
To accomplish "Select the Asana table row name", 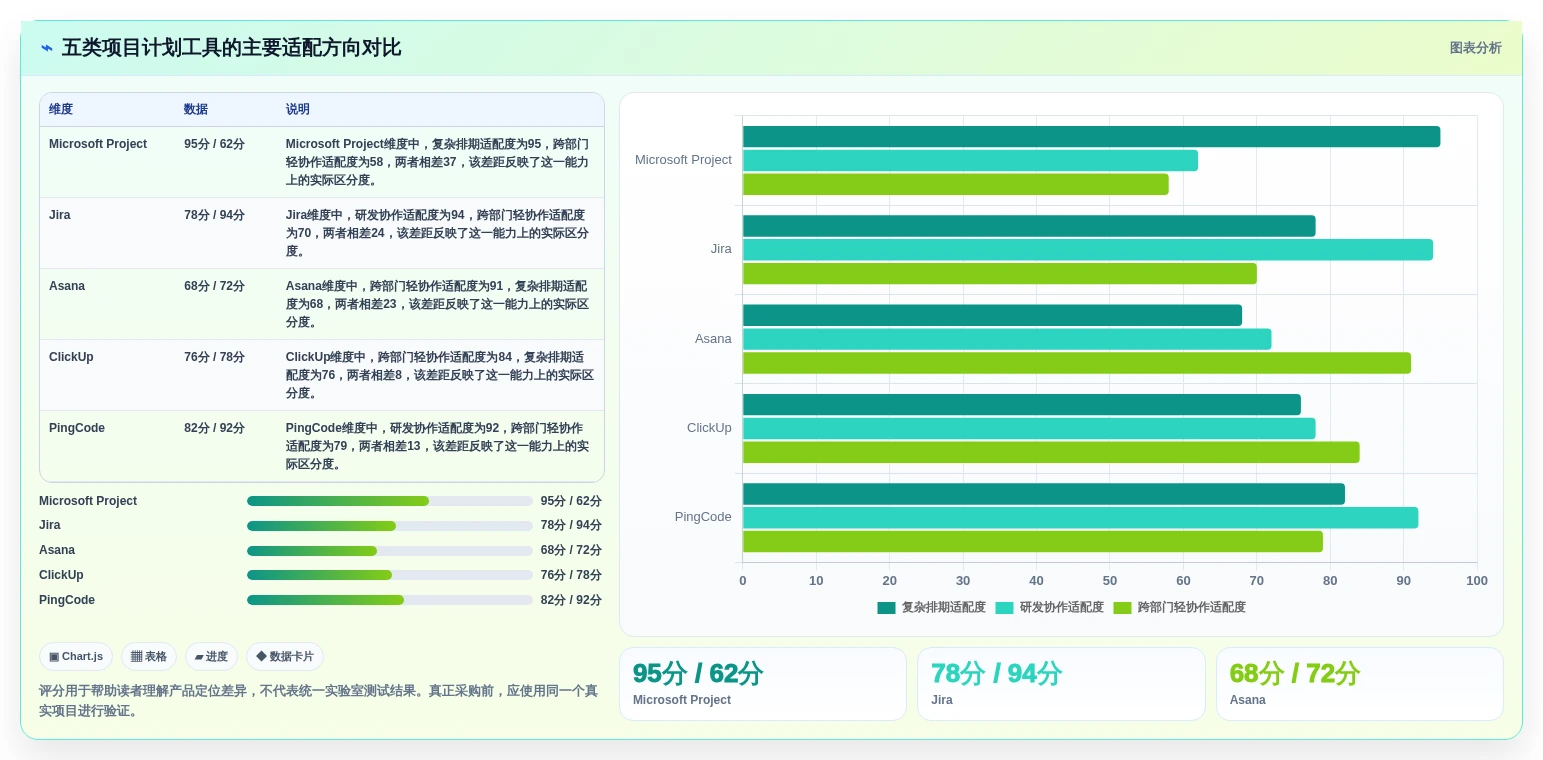I will (x=67, y=286).
